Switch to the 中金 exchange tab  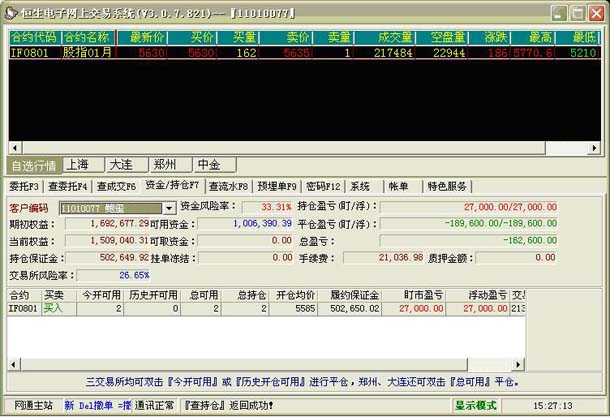(x=215, y=165)
